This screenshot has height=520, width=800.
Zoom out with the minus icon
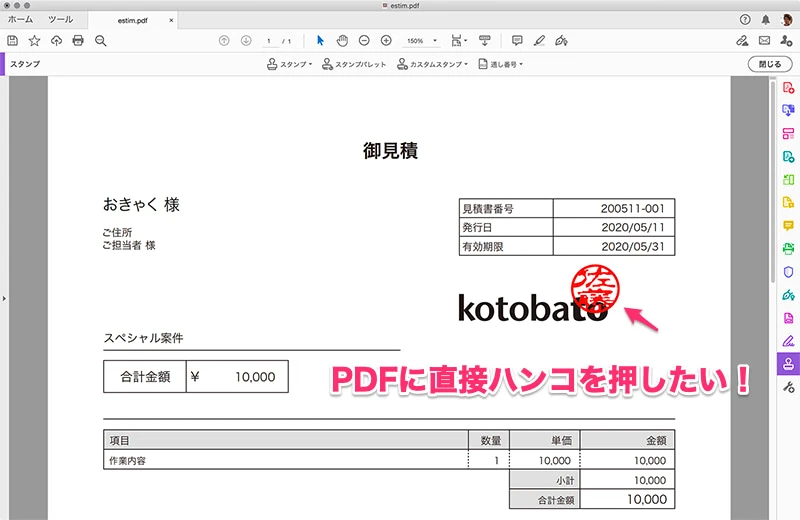[x=362, y=40]
